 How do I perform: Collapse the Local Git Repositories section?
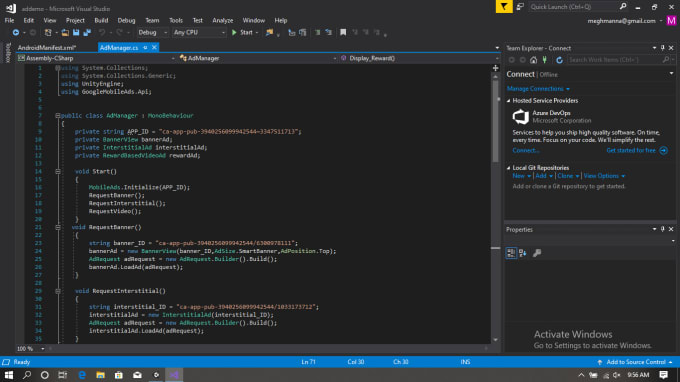click(x=509, y=168)
